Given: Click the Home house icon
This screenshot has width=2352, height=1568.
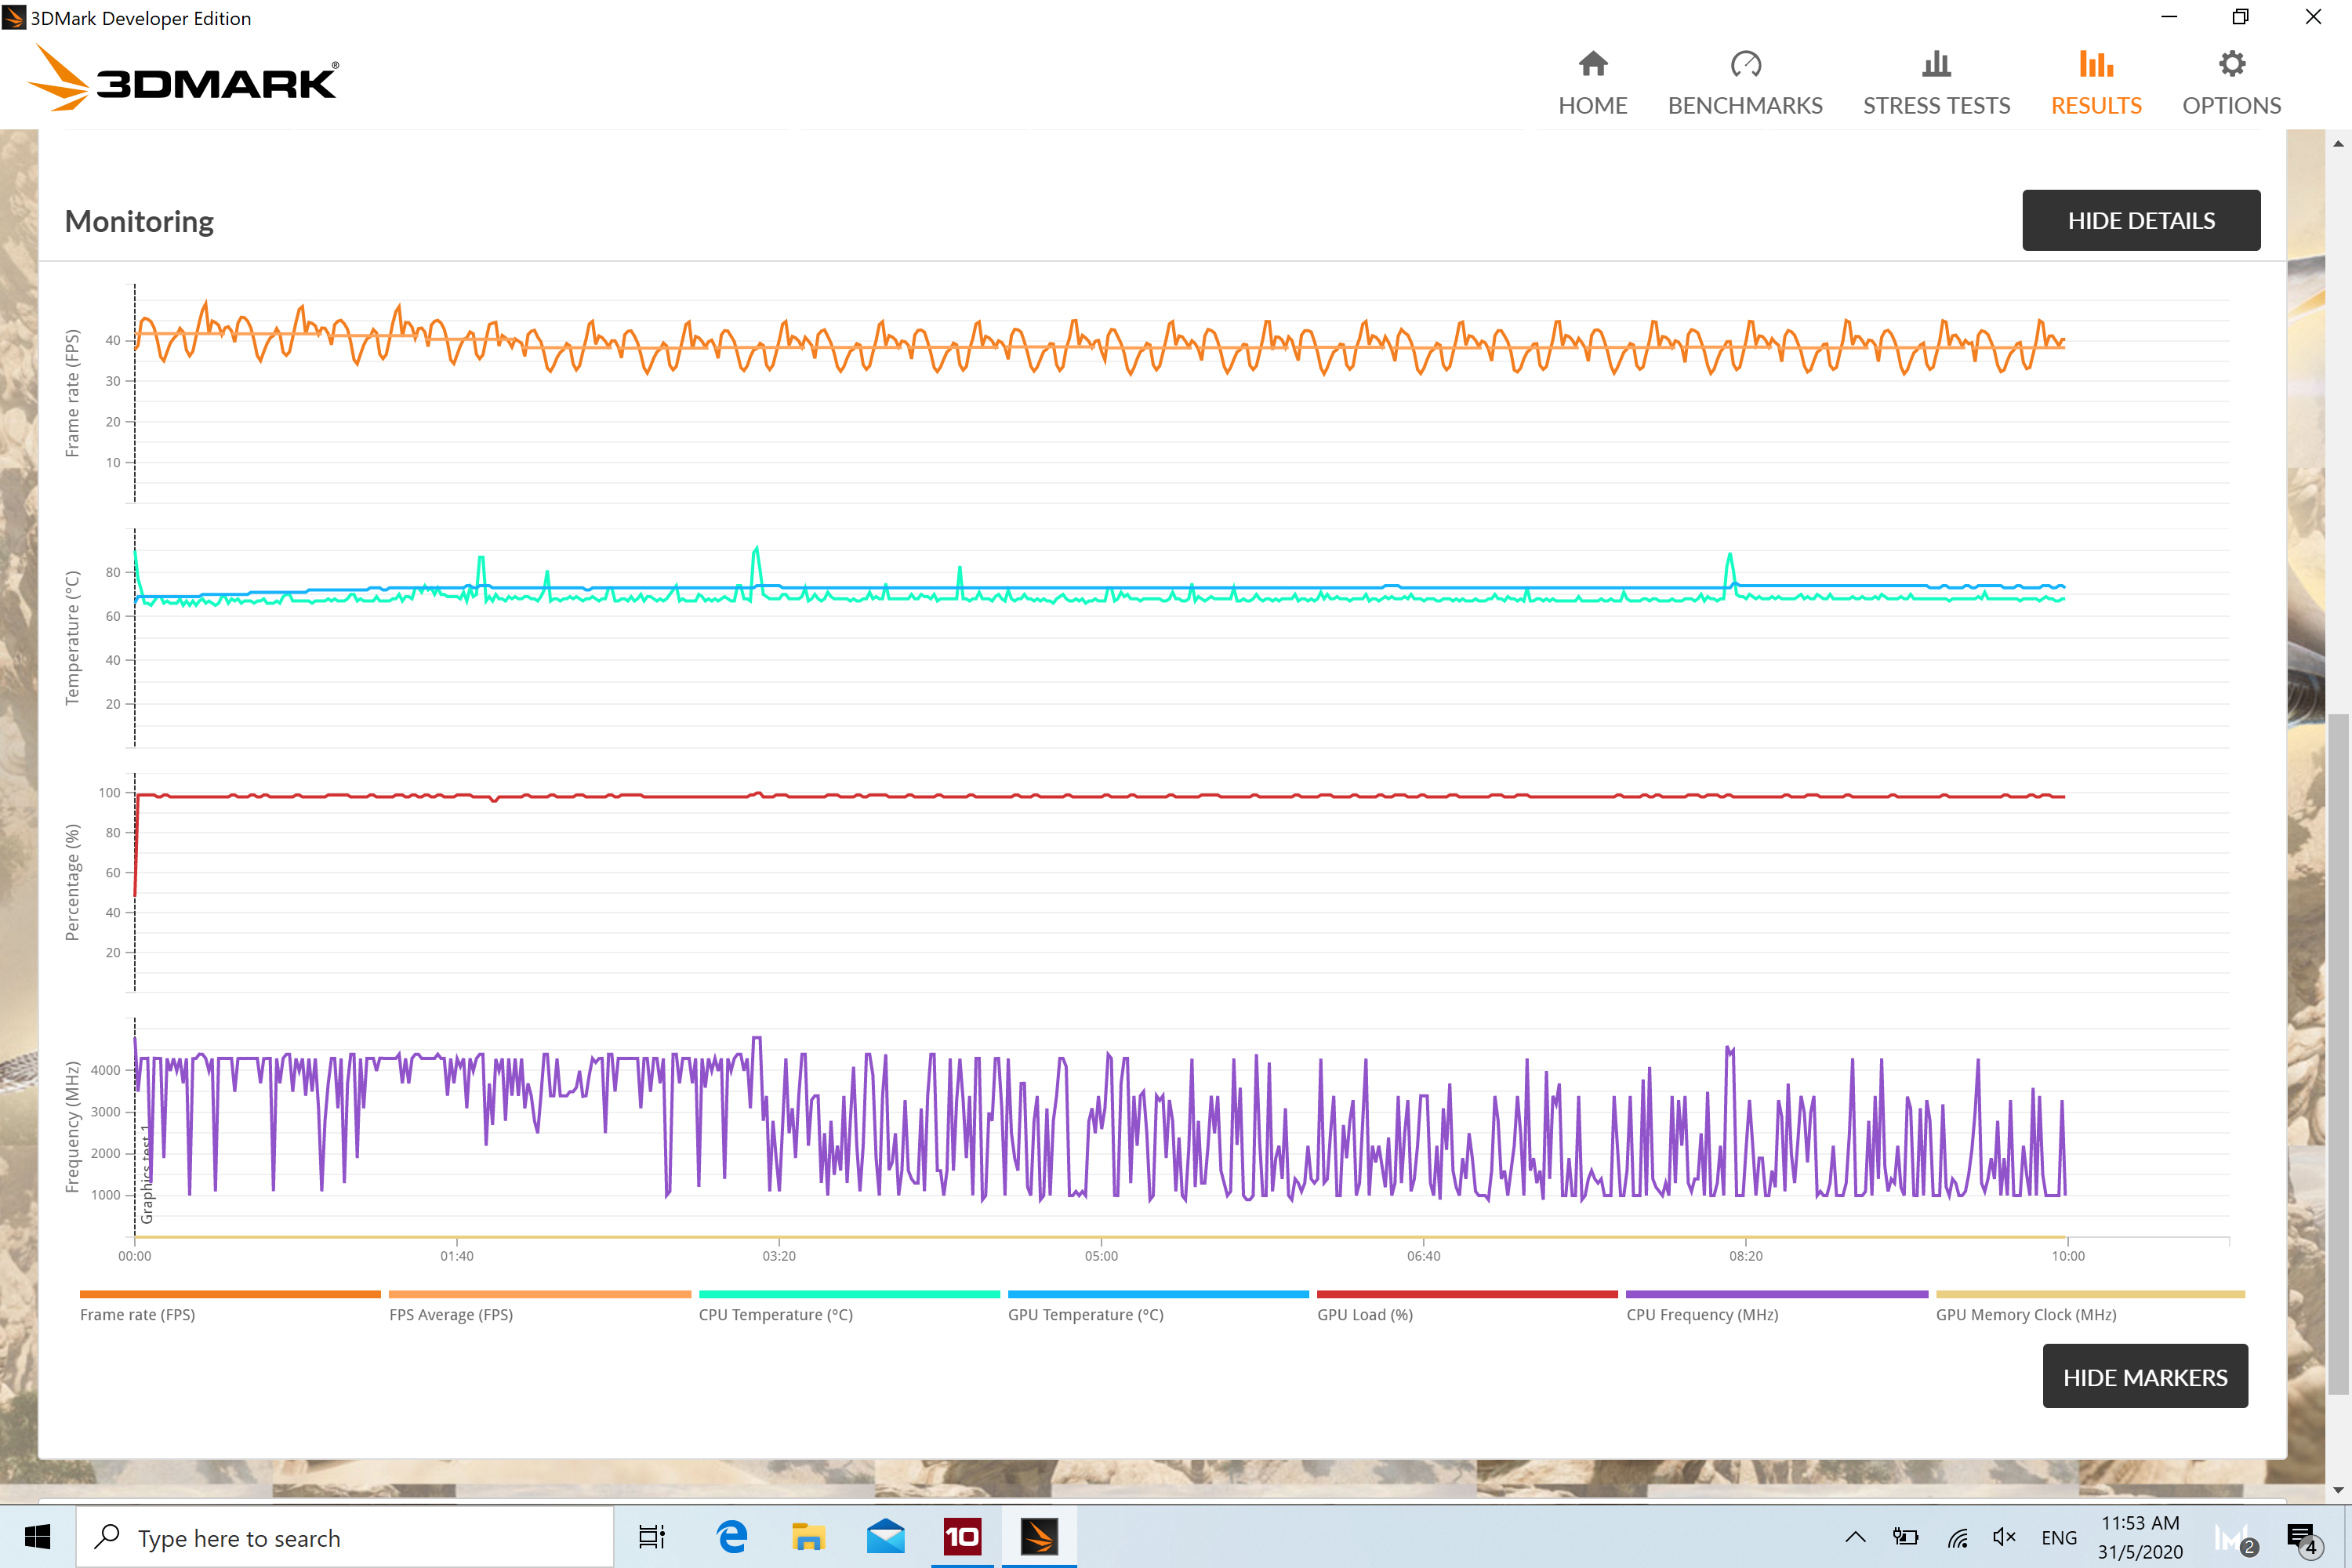Looking at the screenshot, I should pos(1592,64).
